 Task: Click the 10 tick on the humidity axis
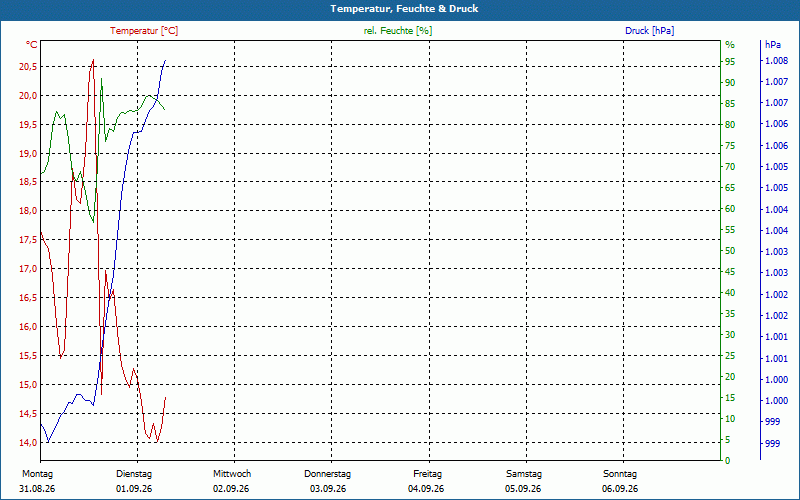click(730, 419)
